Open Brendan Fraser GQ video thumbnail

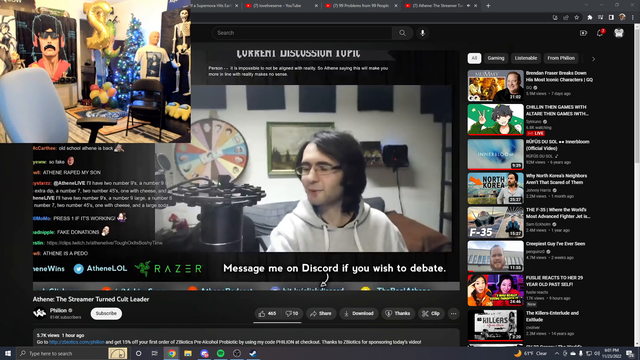point(496,86)
